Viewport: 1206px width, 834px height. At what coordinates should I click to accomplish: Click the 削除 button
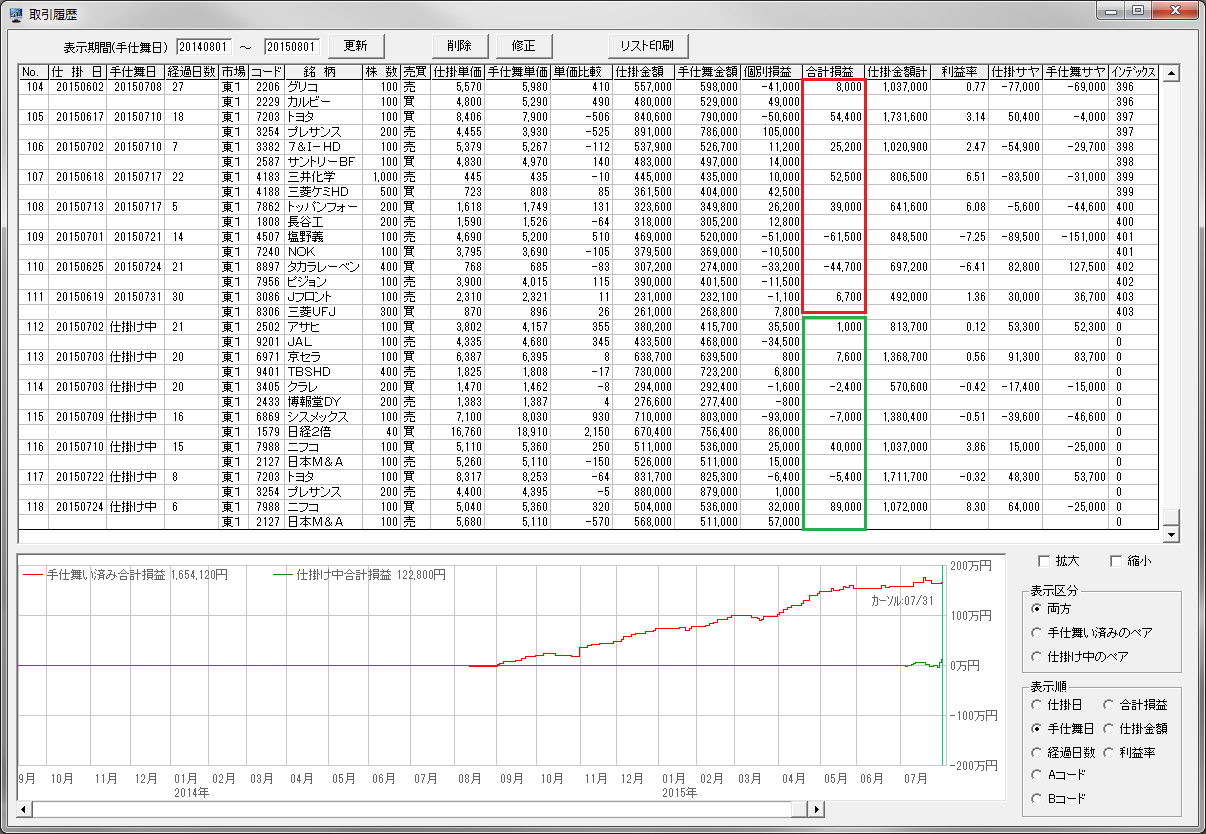[x=460, y=46]
